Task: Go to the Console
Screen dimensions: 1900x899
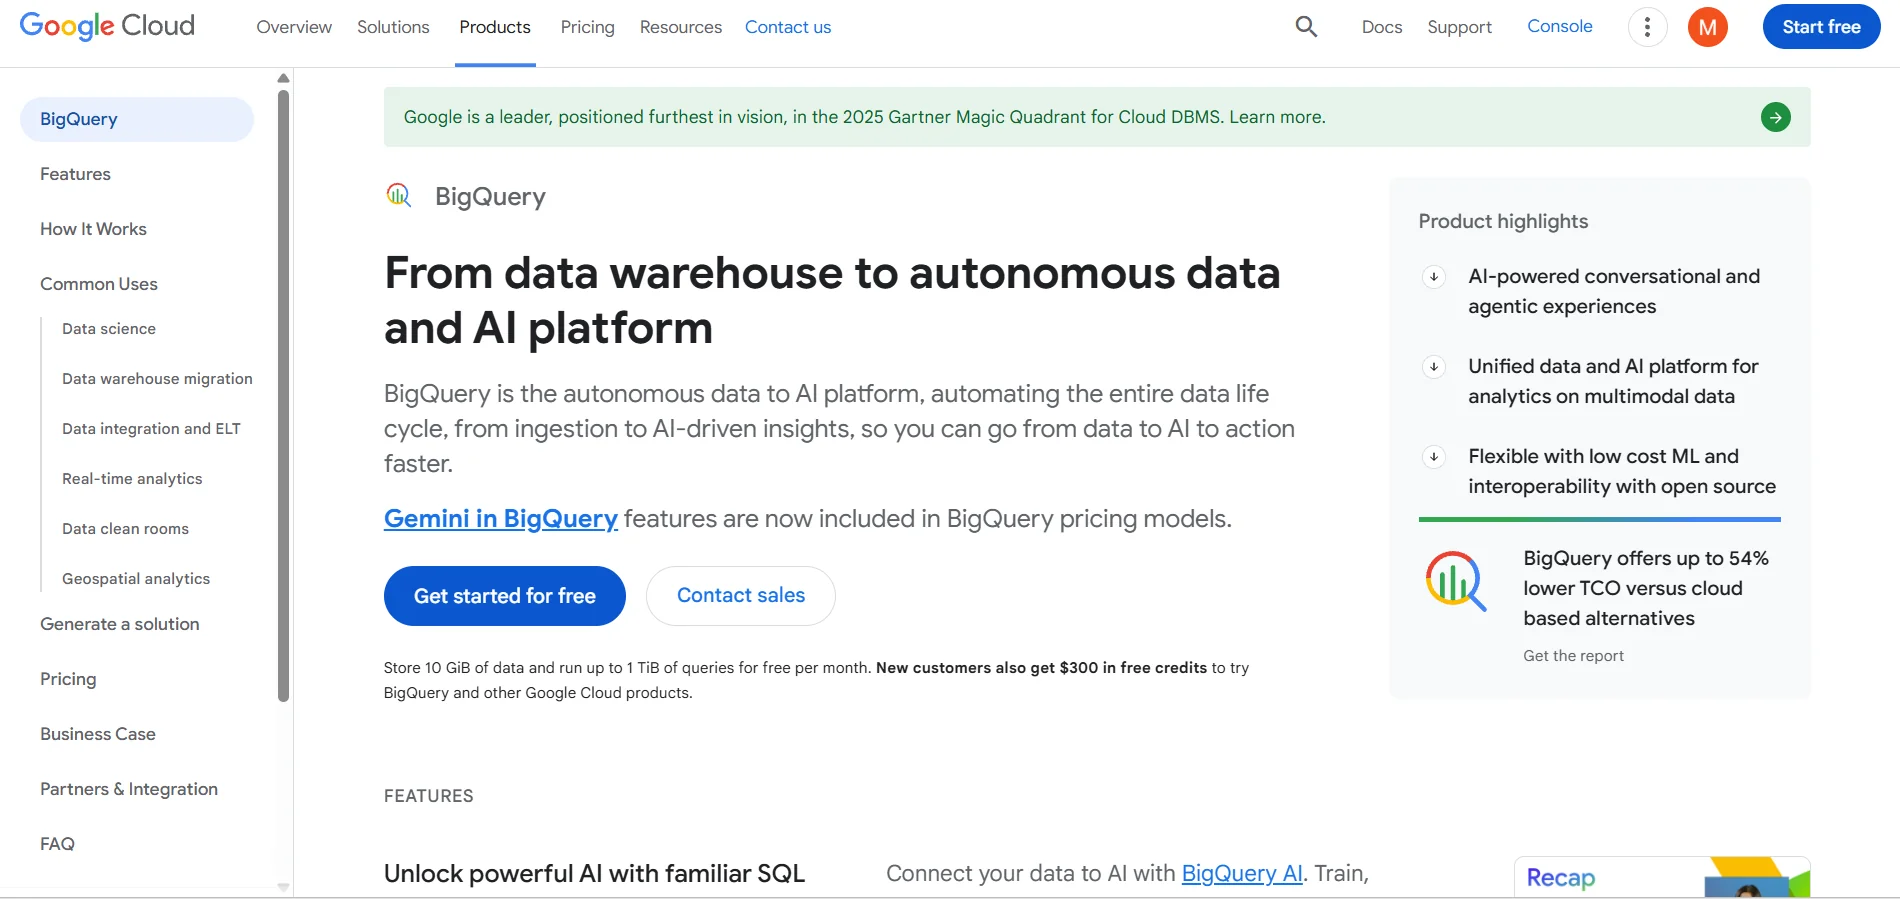Action: click(1560, 26)
